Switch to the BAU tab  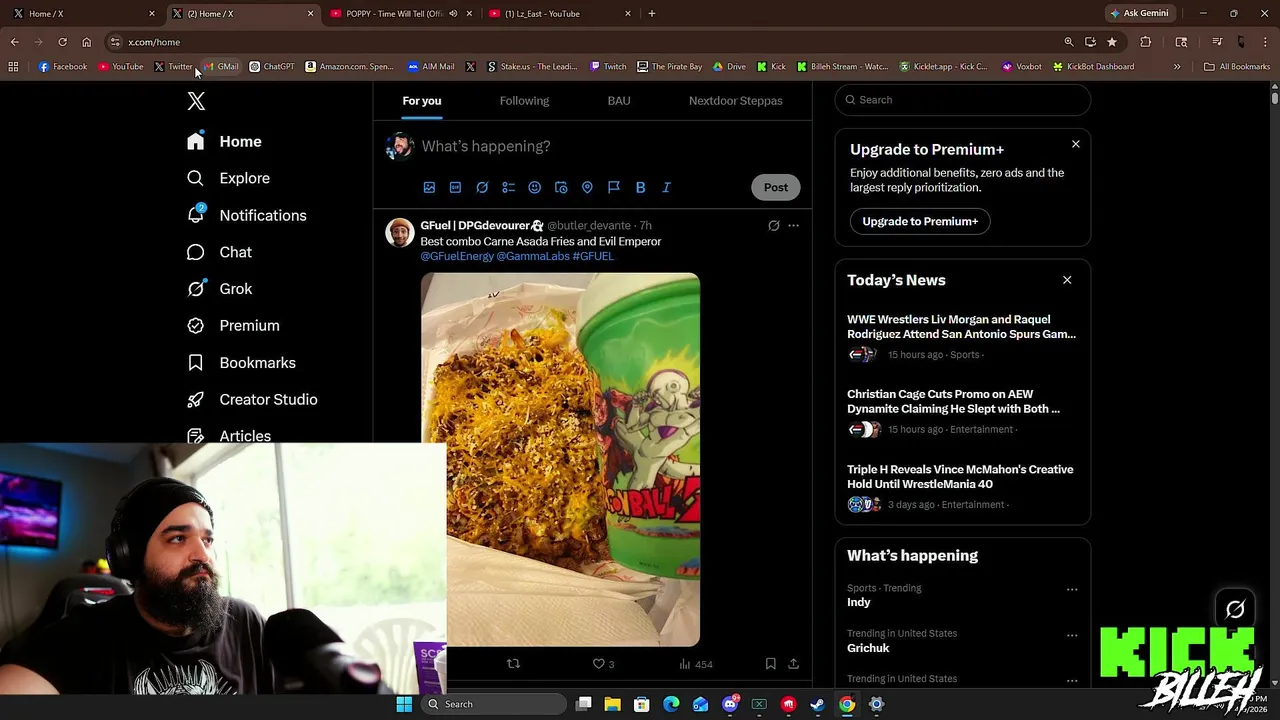pyautogui.click(x=619, y=101)
